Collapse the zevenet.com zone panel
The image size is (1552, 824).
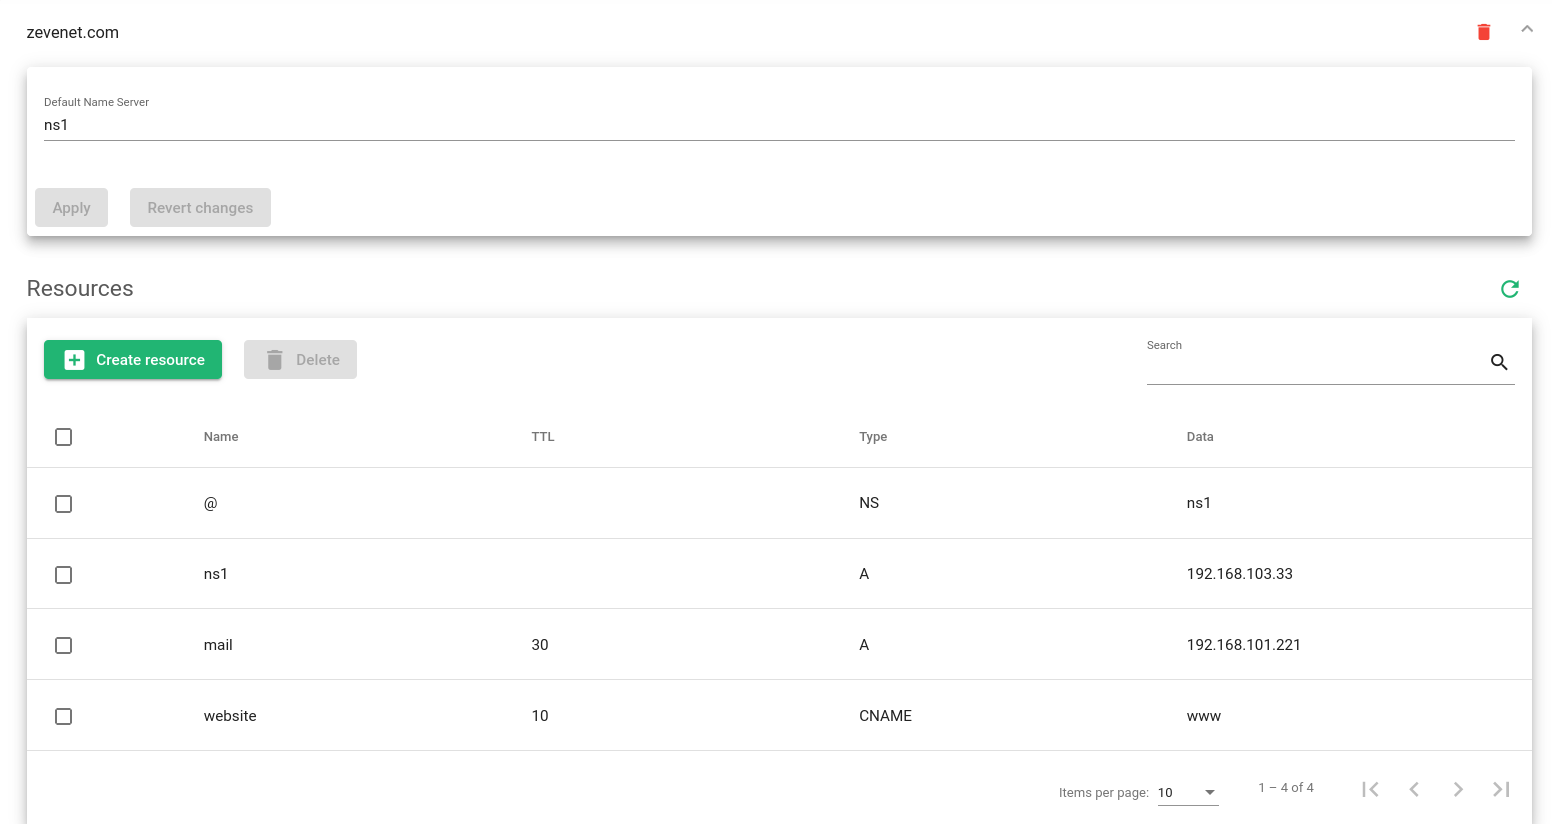pyautogui.click(x=1527, y=29)
